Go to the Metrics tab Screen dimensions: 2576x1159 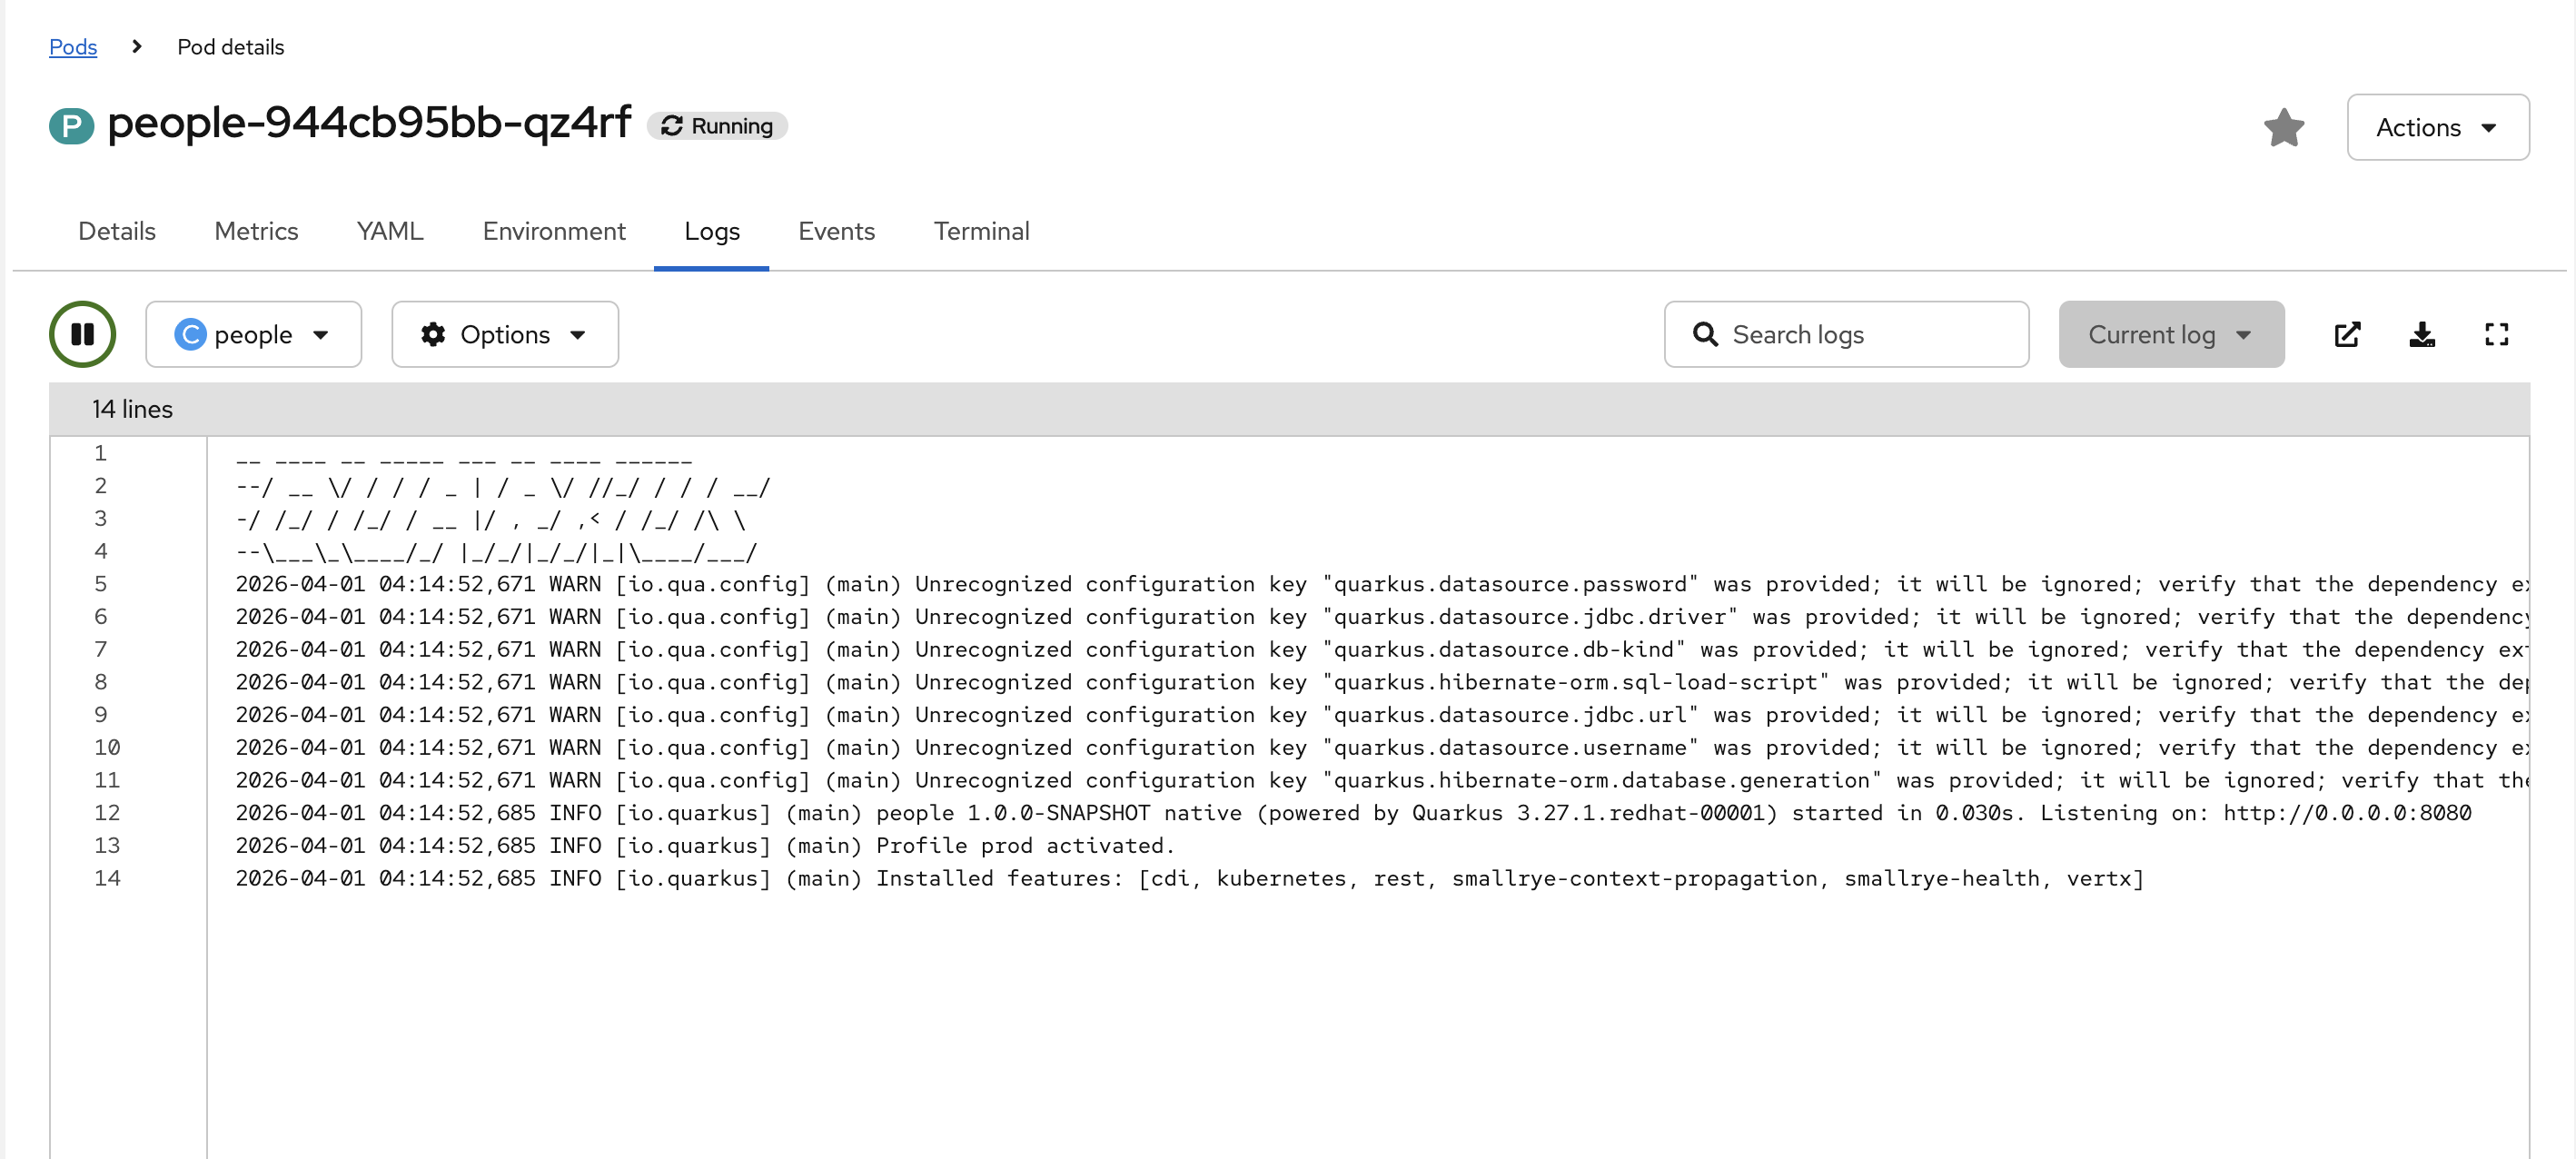(256, 231)
